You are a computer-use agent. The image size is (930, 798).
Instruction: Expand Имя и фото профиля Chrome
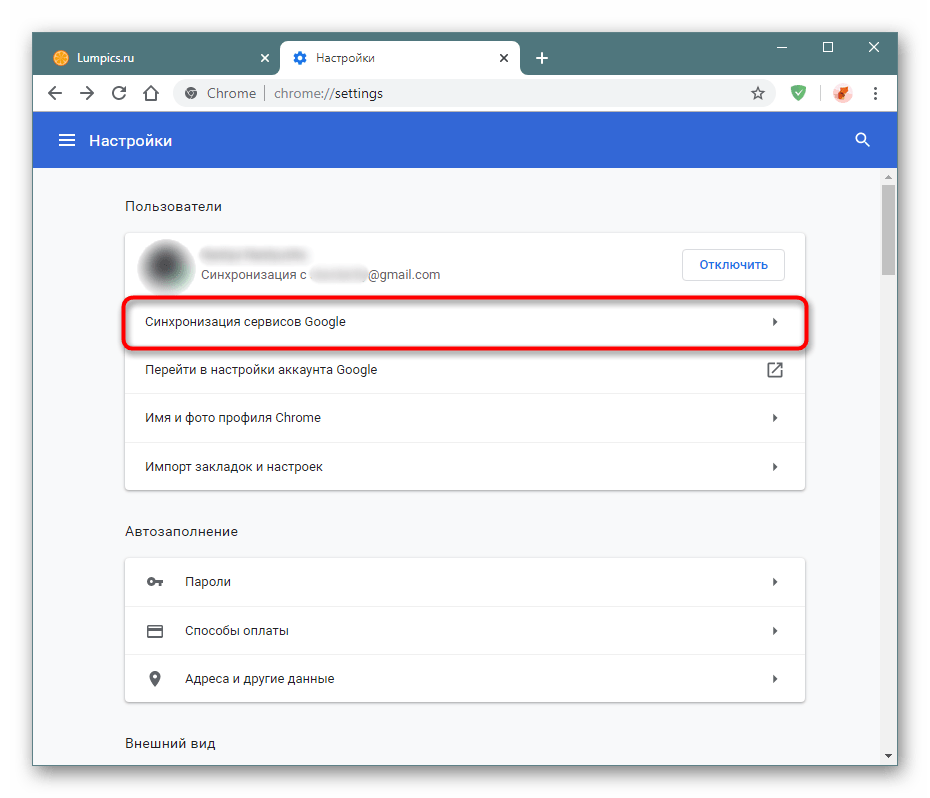click(464, 418)
